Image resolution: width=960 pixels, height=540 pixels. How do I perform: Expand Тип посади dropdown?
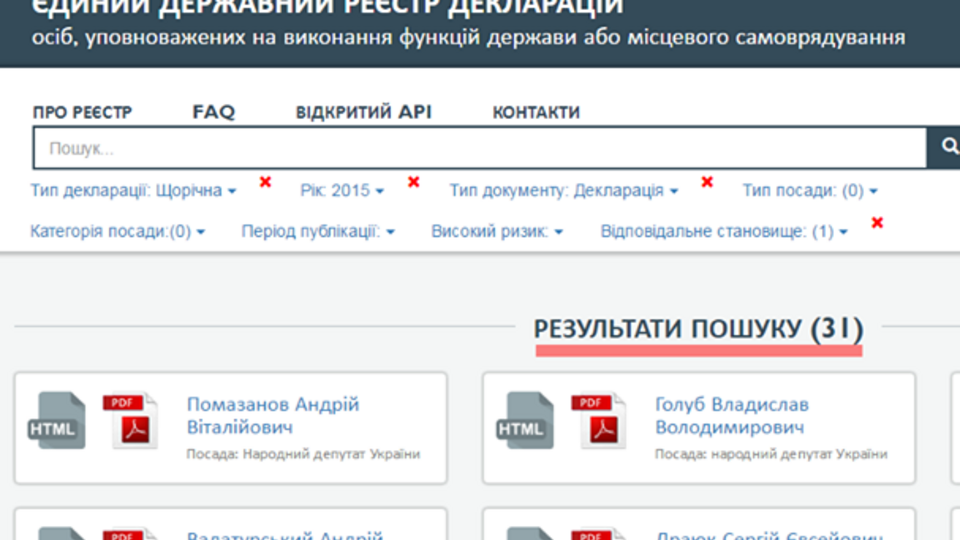pyautogui.click(x=810, y=190)
